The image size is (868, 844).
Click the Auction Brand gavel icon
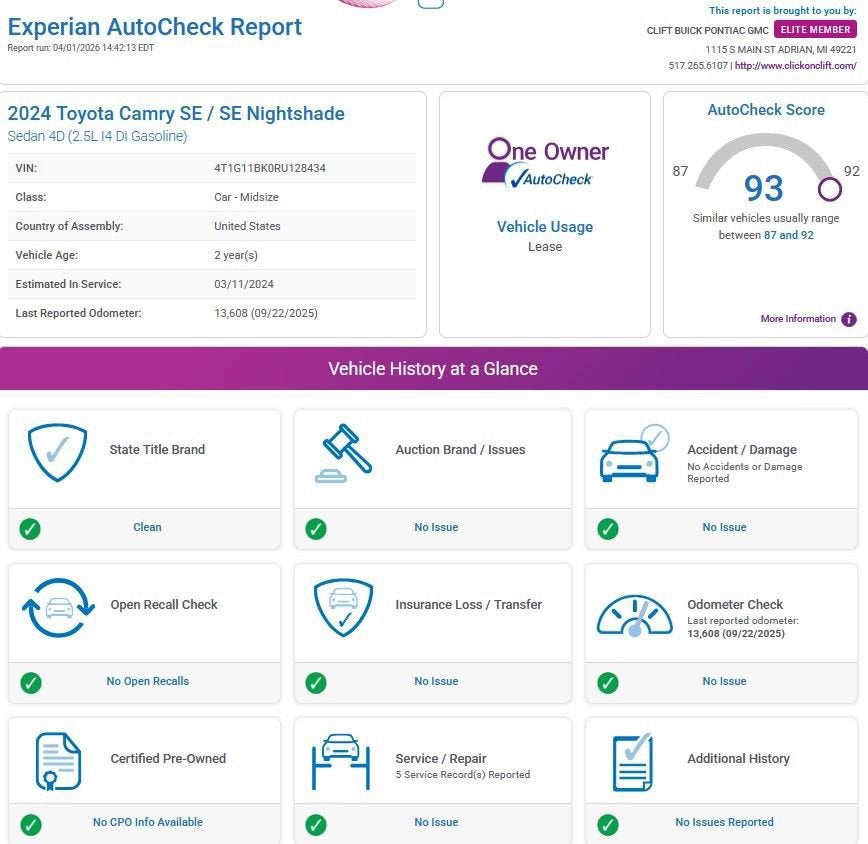click(342, 453)
